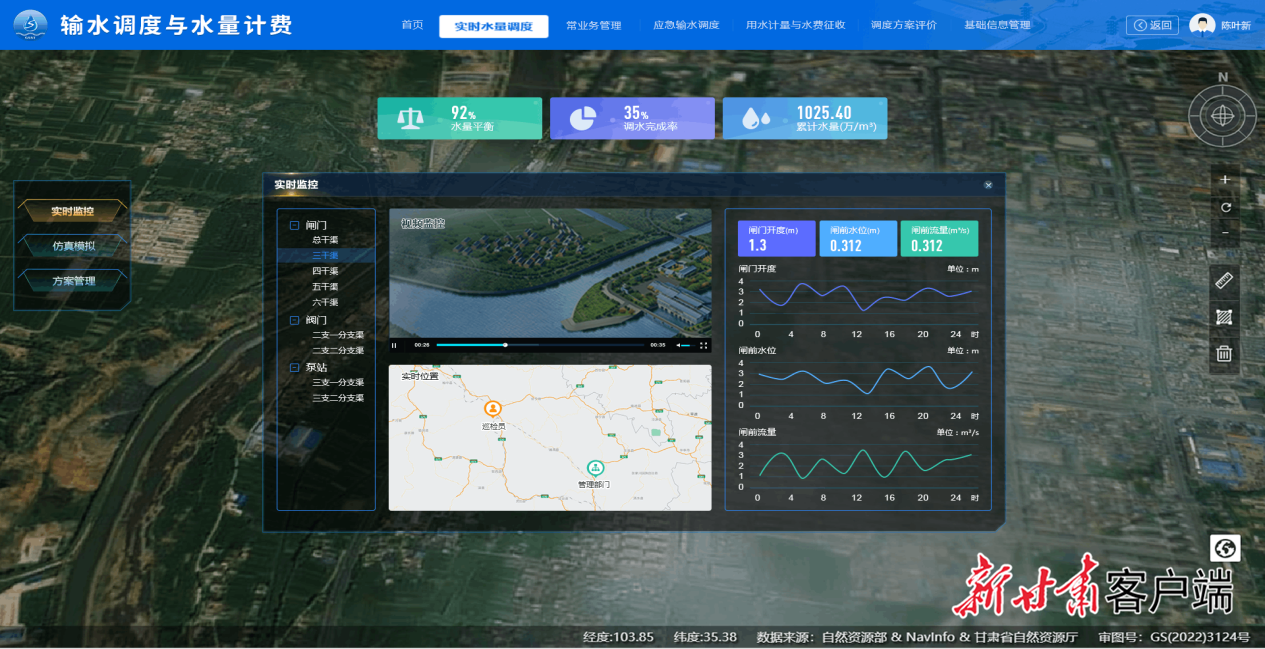Zoom in the map with plus button

(x=1225, y=180)
